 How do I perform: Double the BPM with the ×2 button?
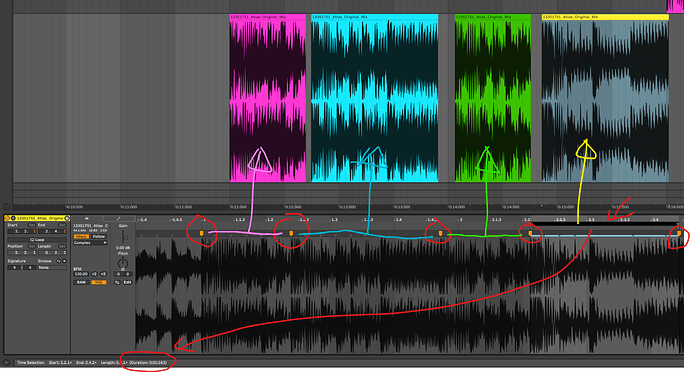coord(103,274)
